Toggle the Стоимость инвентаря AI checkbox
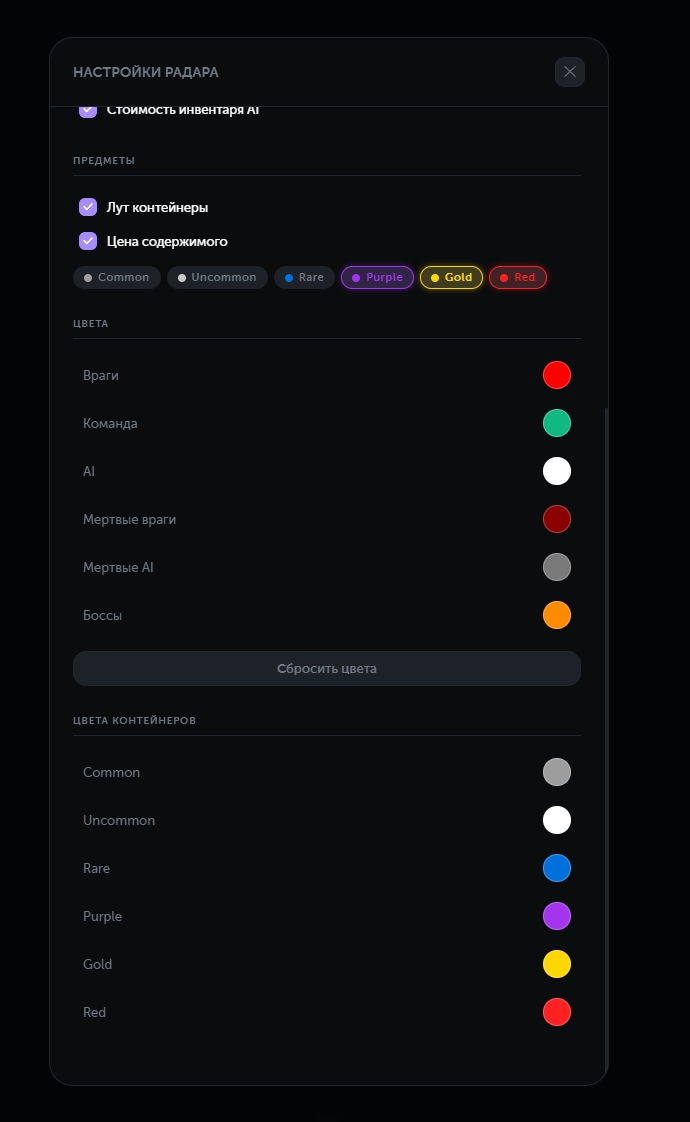This screenshot has height=1122, width=690. pyautogui.click(x=88, y=111)
